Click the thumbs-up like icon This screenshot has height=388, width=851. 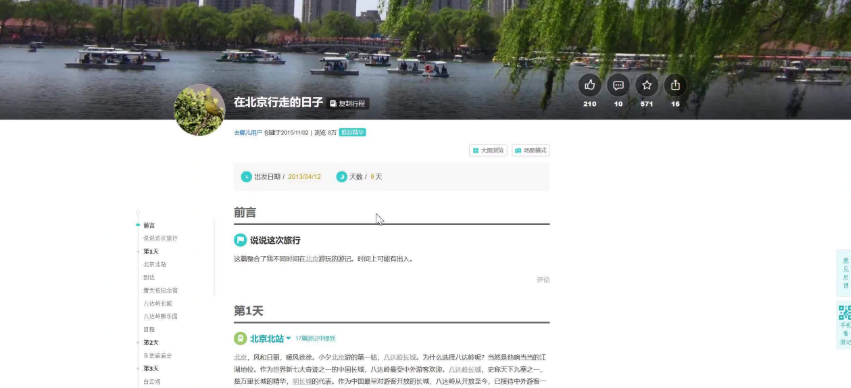pos(589,85)
